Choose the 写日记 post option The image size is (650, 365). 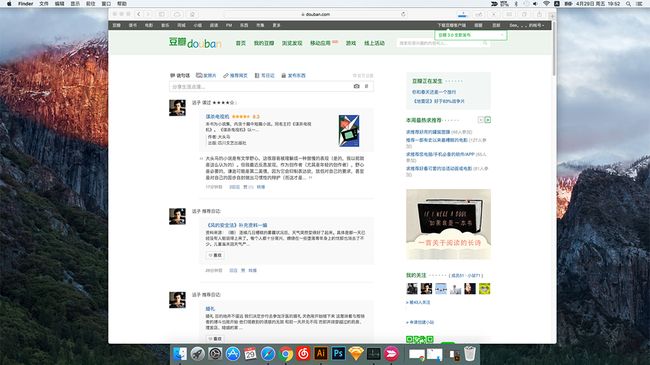[264, 75]
